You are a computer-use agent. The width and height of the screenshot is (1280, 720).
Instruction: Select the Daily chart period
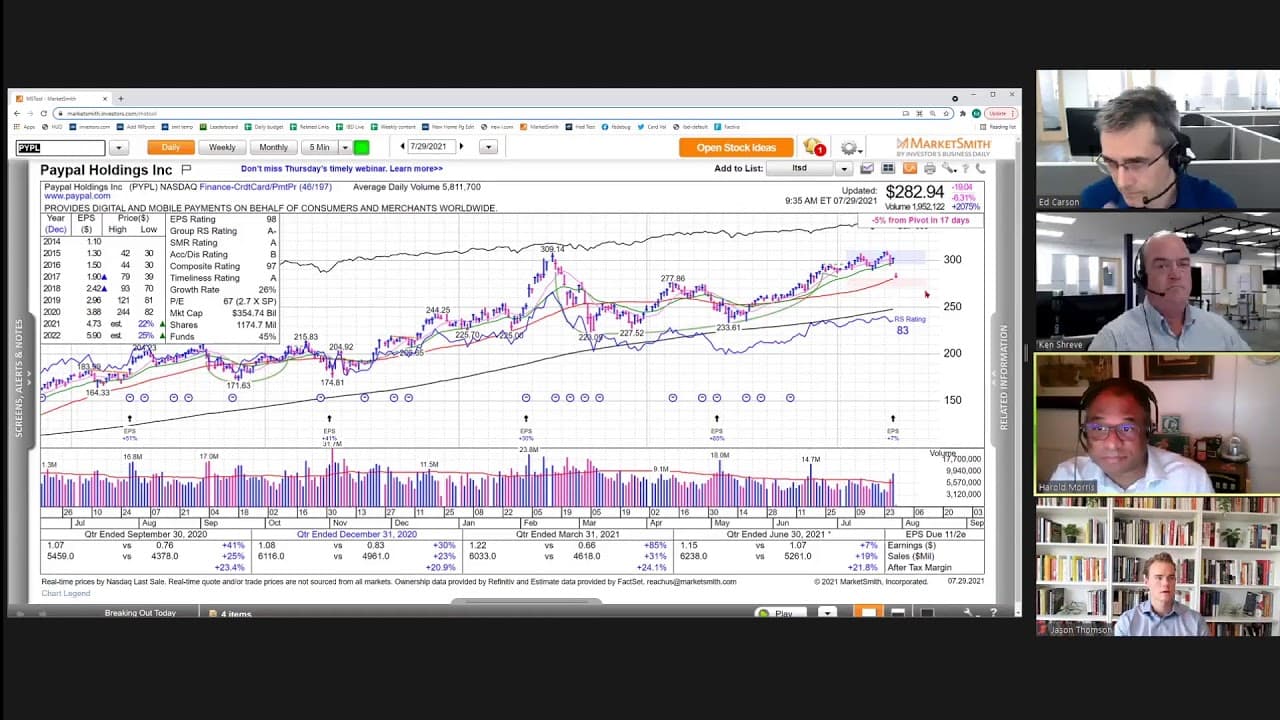pyautogui.click(x=171, y=147)
